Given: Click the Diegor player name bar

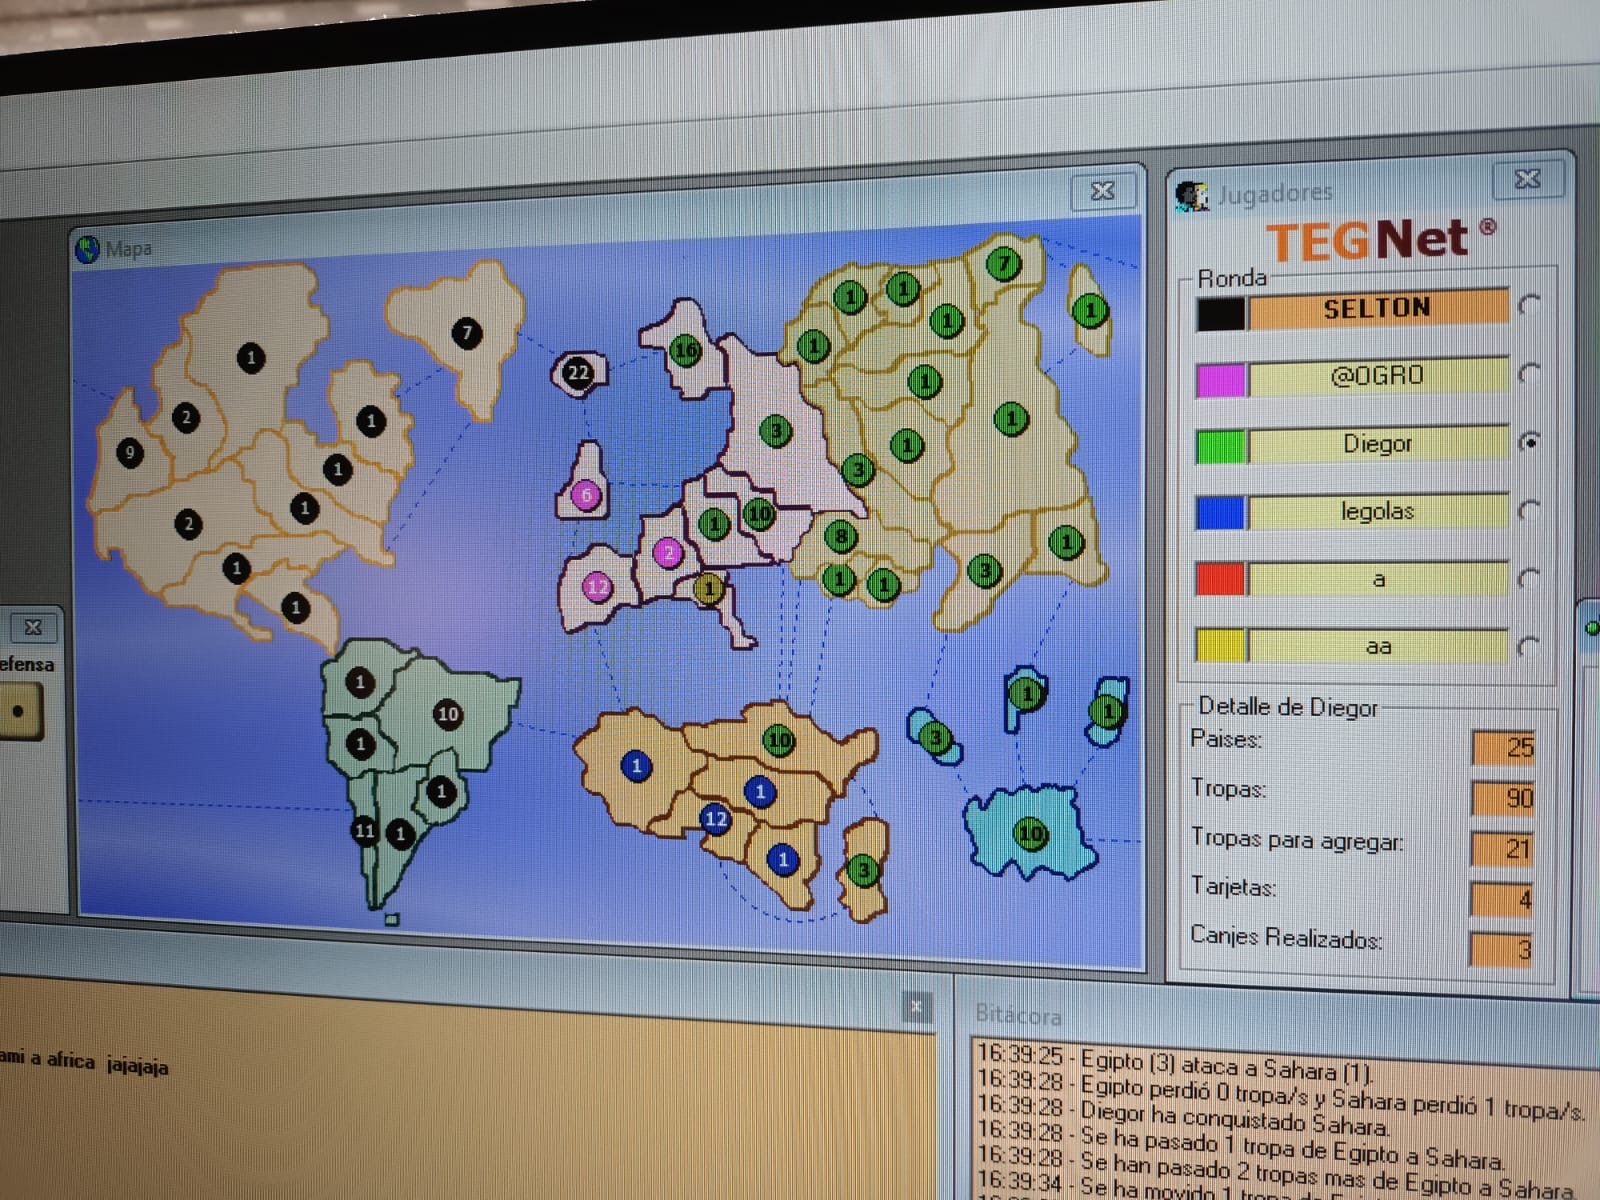Looking at the screenshot, I should tap(1377, 443).
